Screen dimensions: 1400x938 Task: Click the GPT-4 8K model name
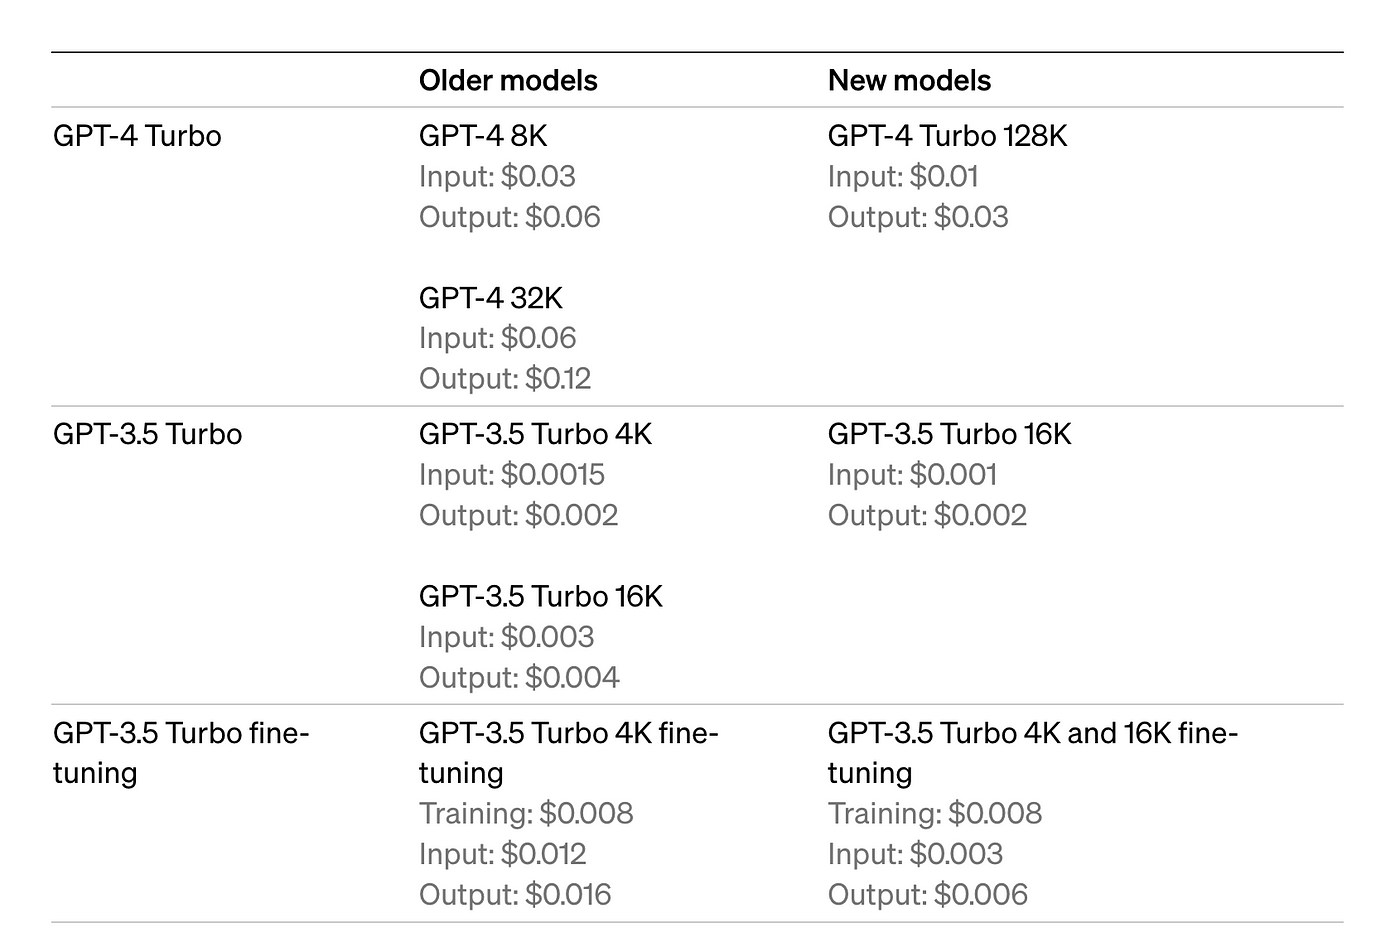click(483, 135)
